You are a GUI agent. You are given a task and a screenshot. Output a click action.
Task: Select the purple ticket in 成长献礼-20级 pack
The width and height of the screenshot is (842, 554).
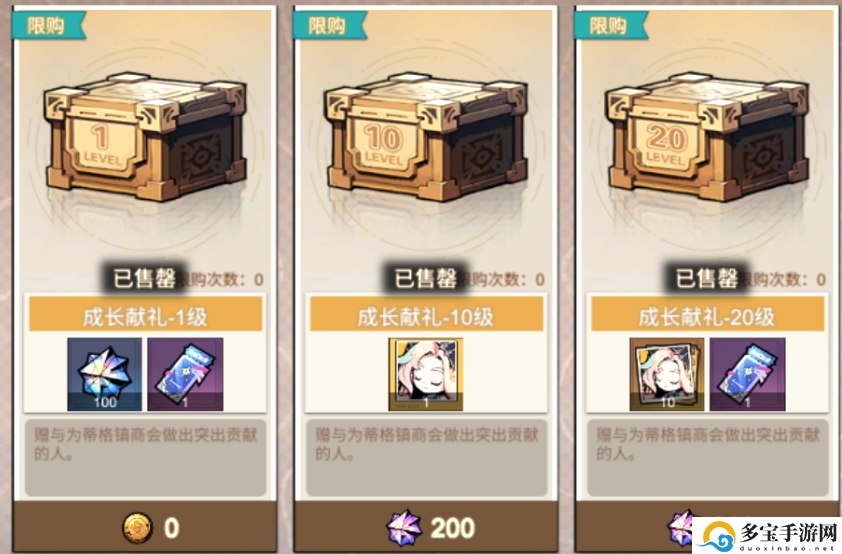(747, 374)
